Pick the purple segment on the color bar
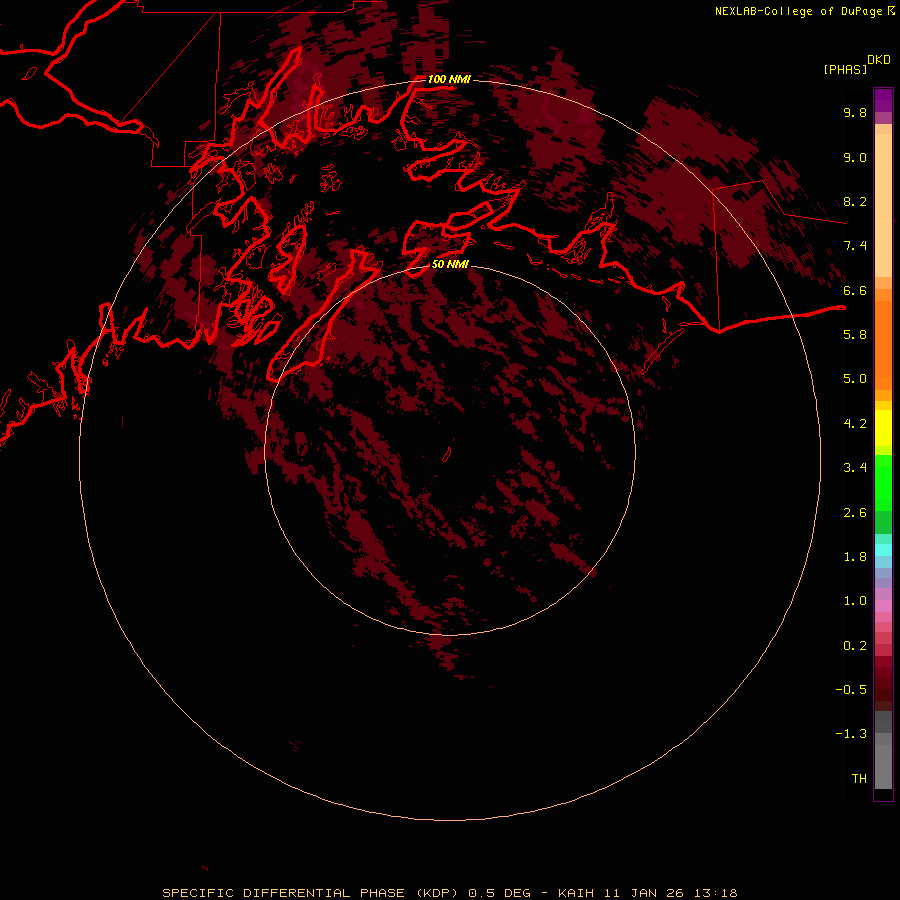This screenshot has height=900, width=900. [883, 100]
